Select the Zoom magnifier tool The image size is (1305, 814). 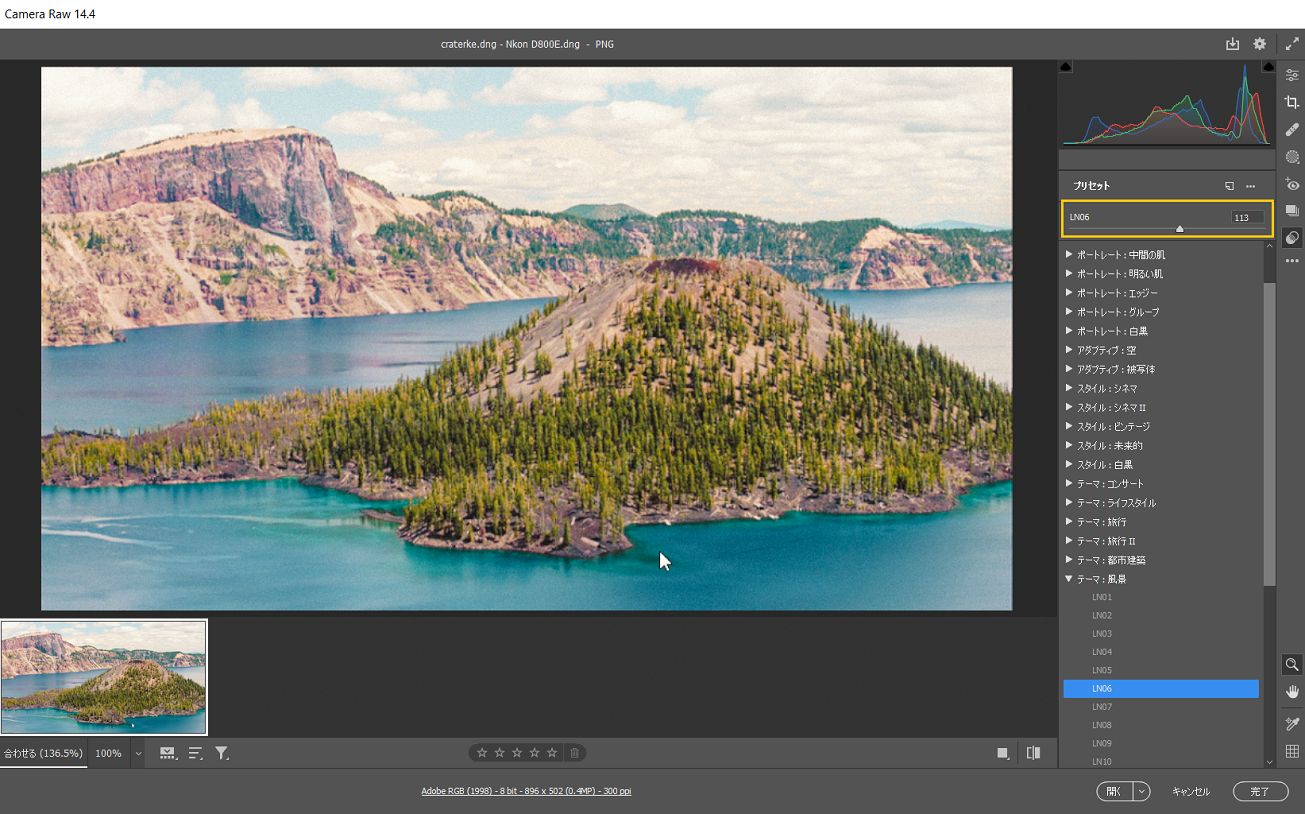pyautogui.click(x=1292, y=664)
